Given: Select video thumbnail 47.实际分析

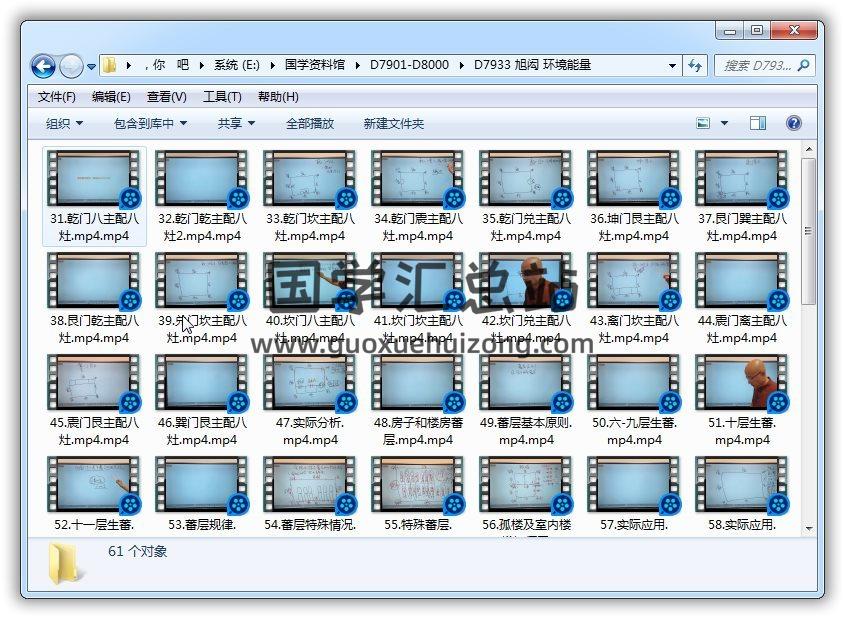Looking at the screenshot, I should point(310,382).
